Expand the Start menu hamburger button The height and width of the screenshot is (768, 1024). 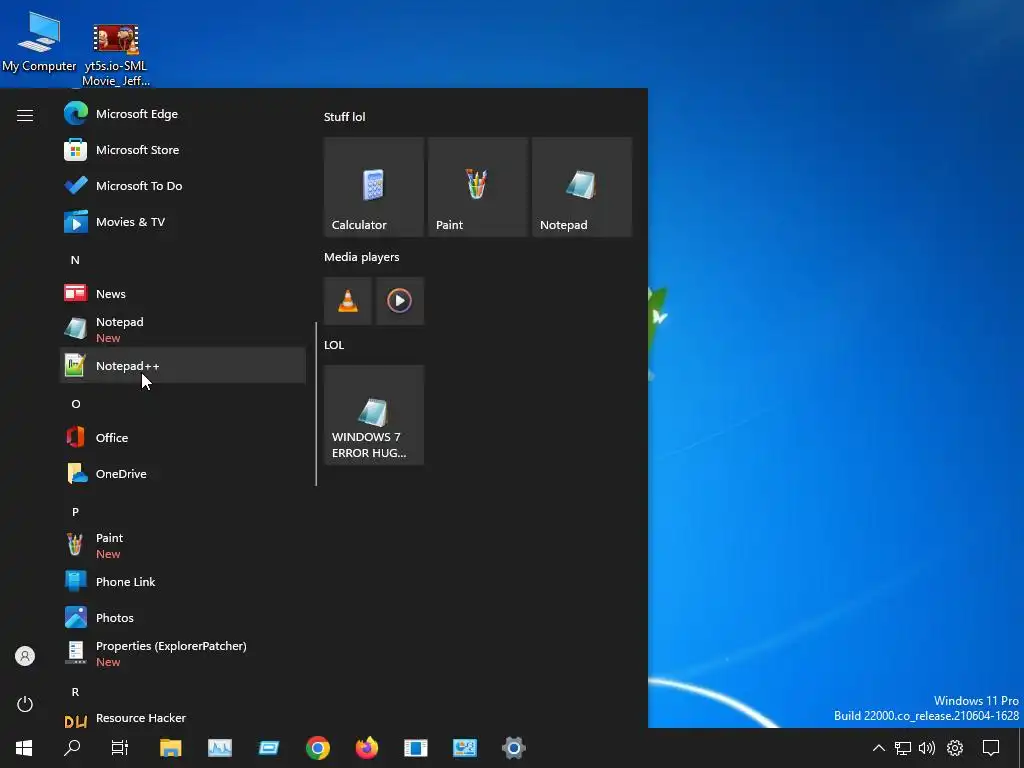coord(25,116)
